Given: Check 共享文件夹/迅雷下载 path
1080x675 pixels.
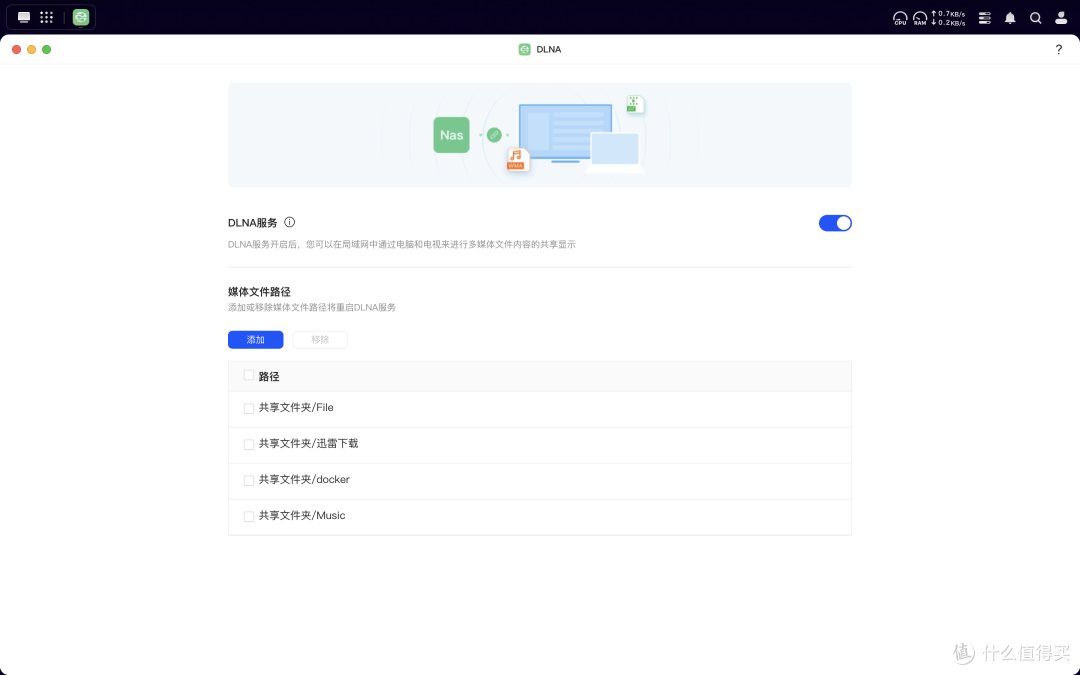Looking at the screenshot, I should click(249, 444).
